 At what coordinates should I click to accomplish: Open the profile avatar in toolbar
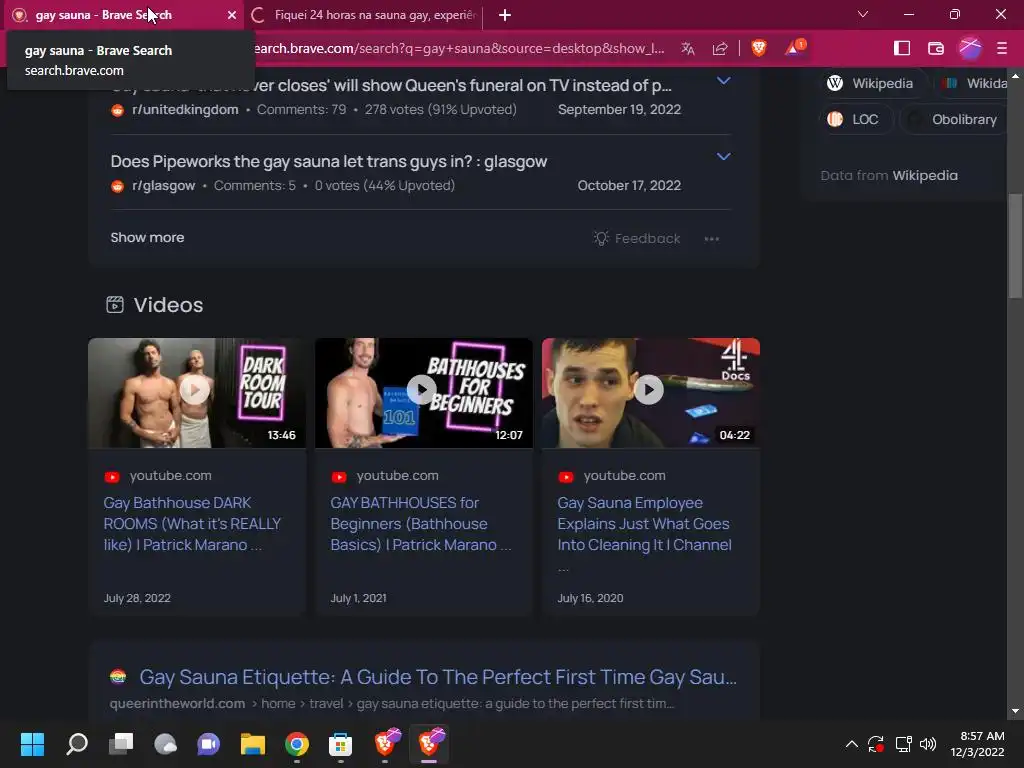[970, 48]
